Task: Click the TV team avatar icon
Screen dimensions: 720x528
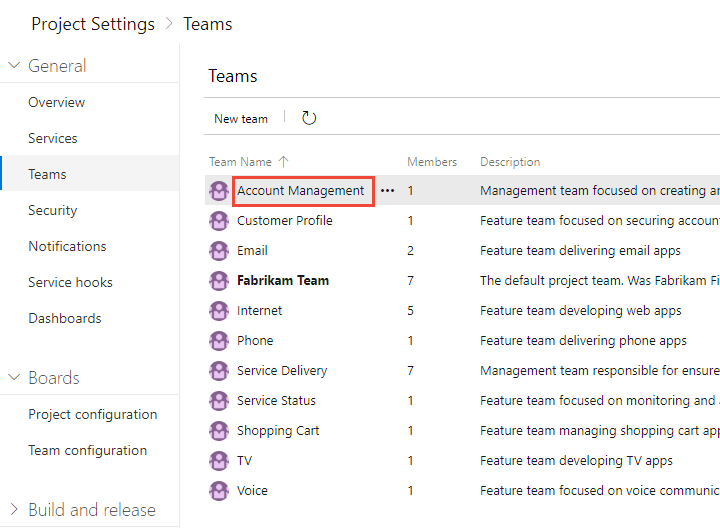Action: tap(219, 461)
